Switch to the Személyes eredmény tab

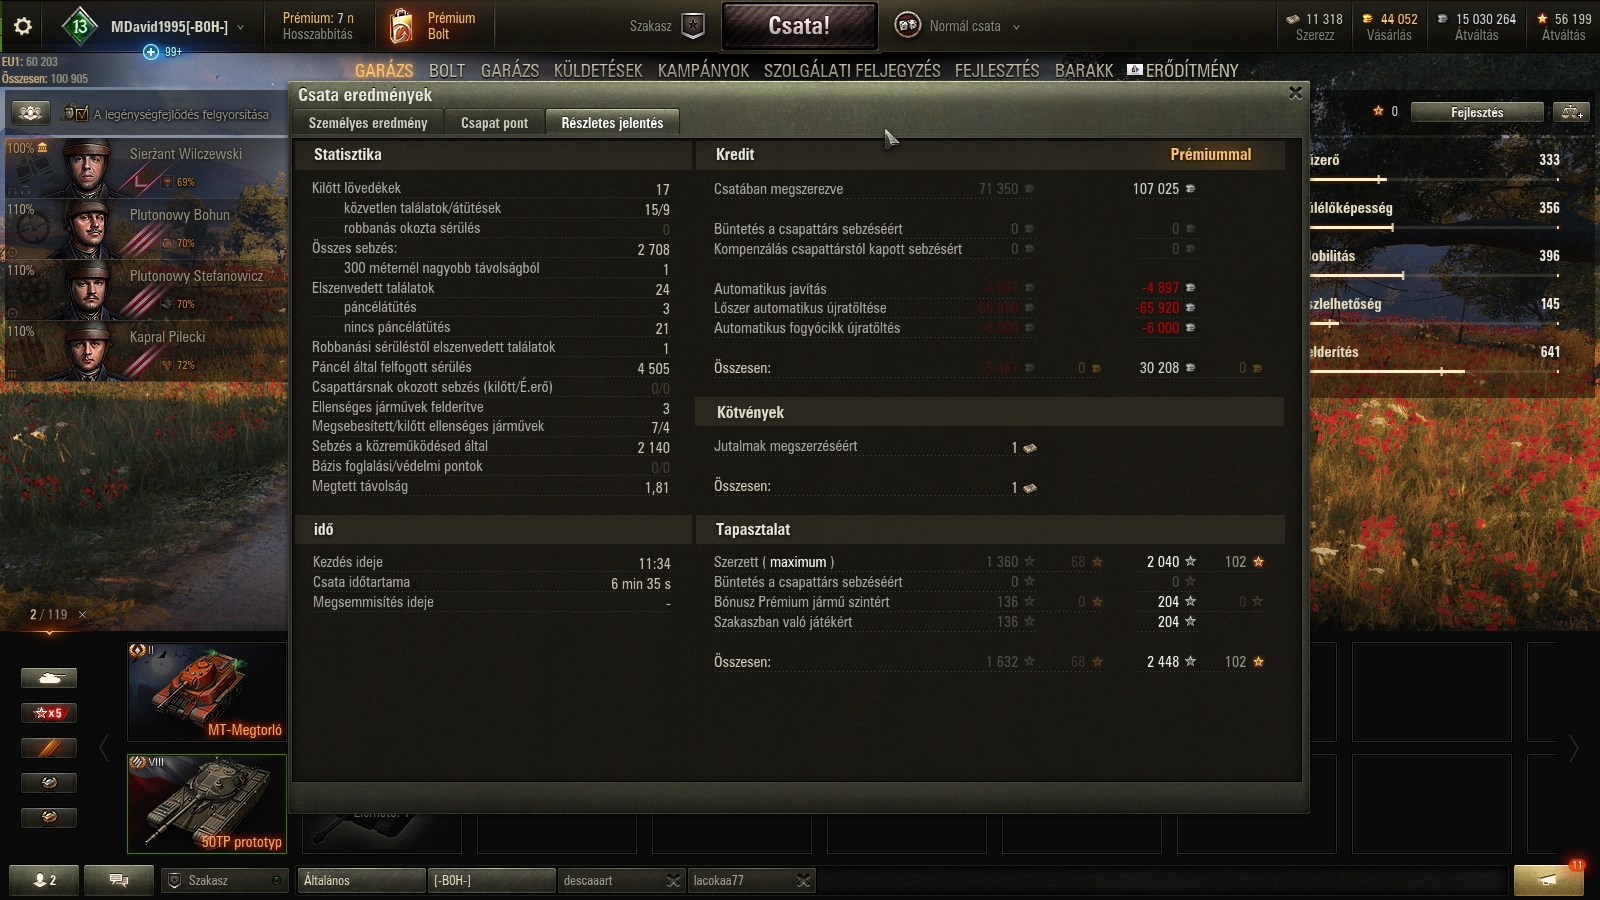click(368, 123)
